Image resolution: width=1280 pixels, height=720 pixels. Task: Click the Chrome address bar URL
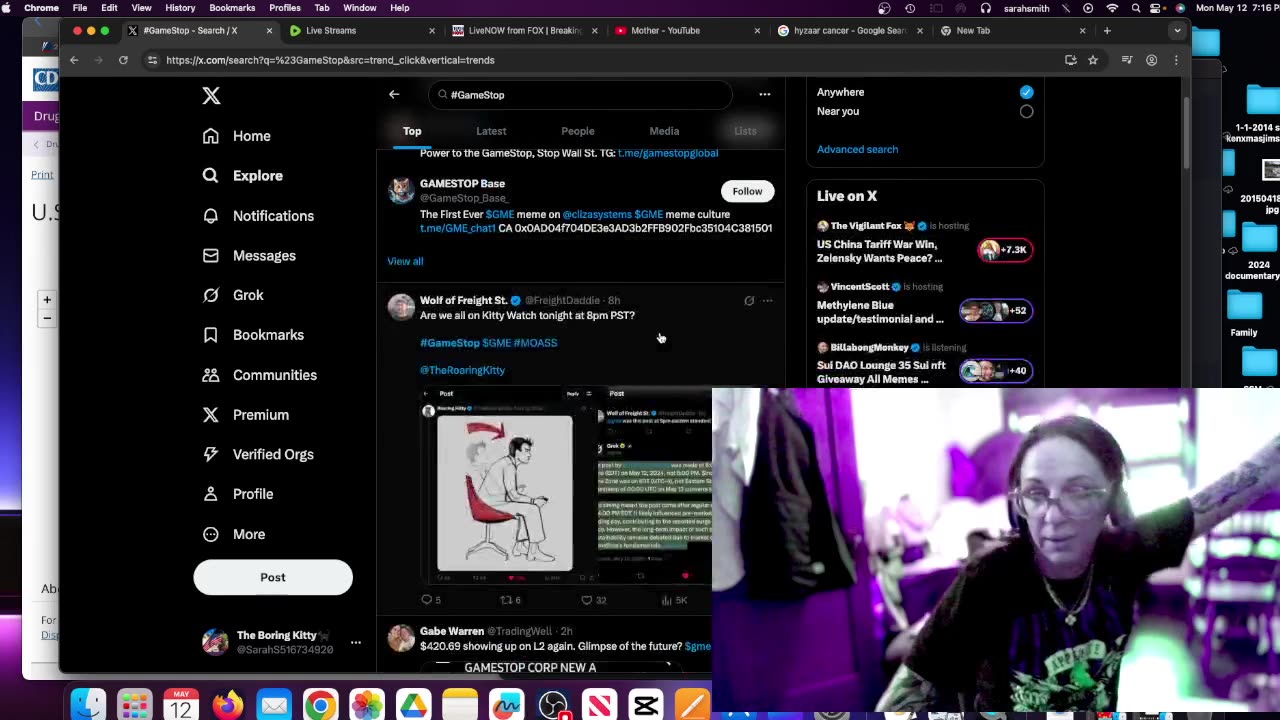330,60
